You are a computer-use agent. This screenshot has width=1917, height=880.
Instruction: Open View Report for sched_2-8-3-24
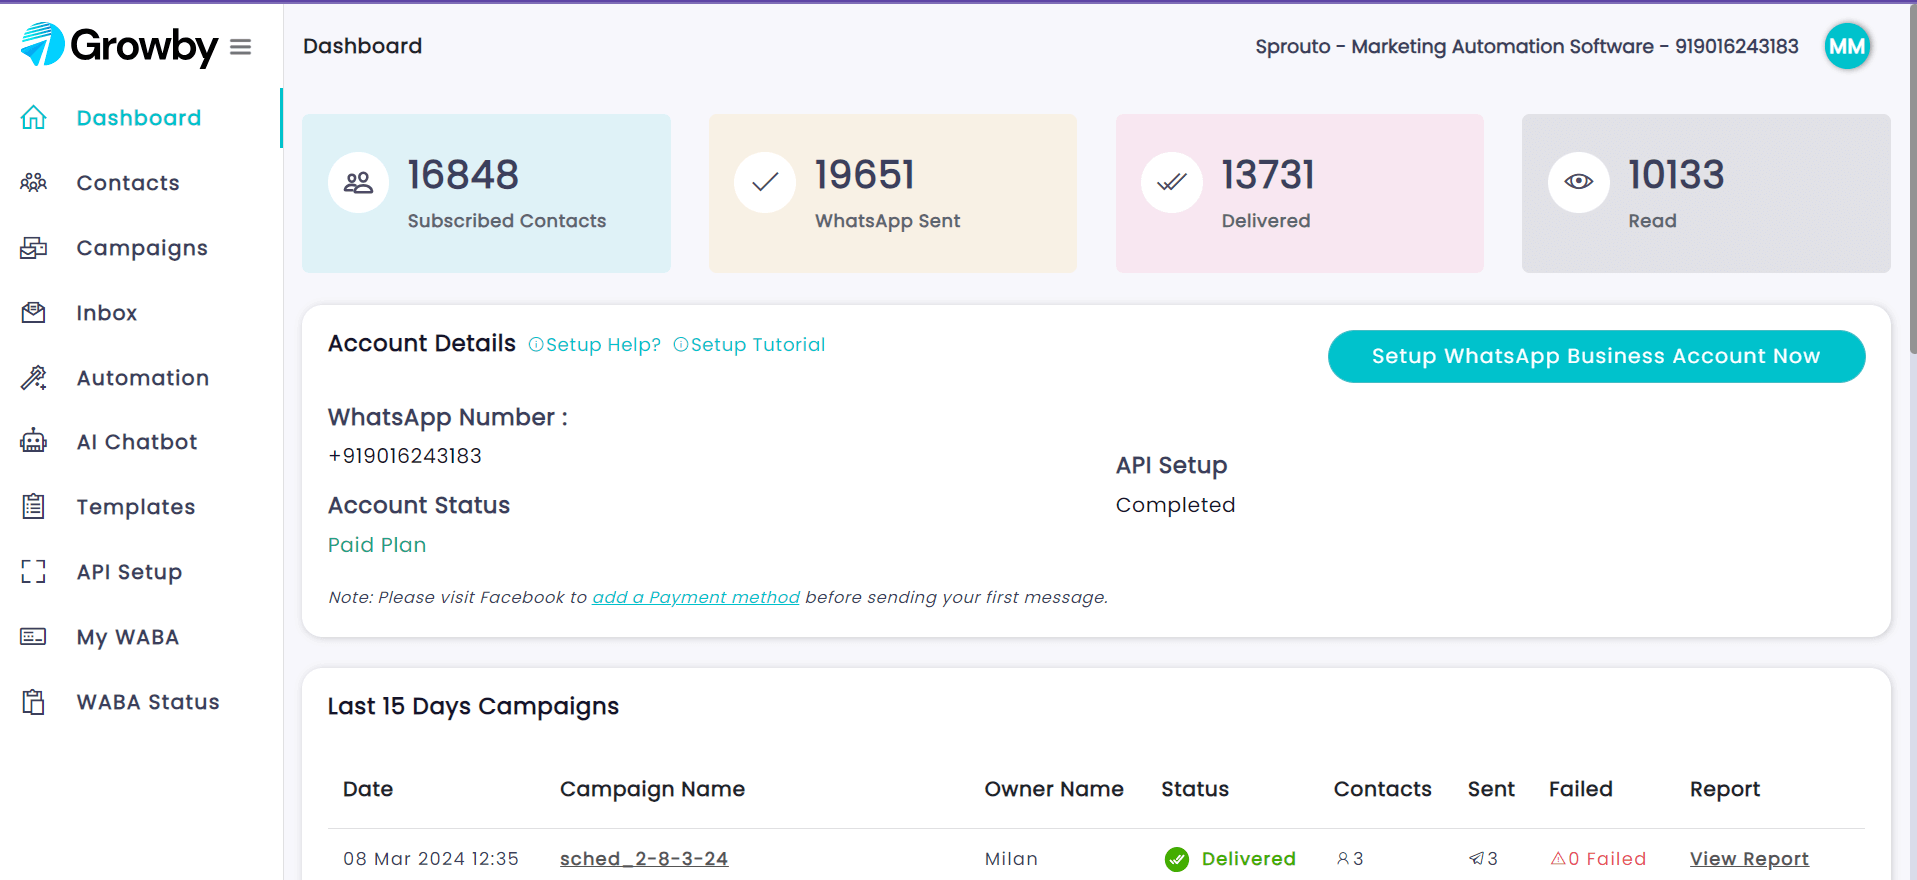[1749, 859]
